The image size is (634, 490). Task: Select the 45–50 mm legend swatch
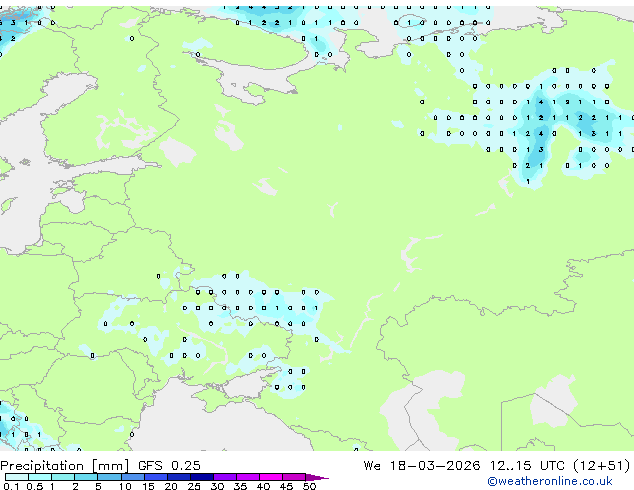(294, 477)
